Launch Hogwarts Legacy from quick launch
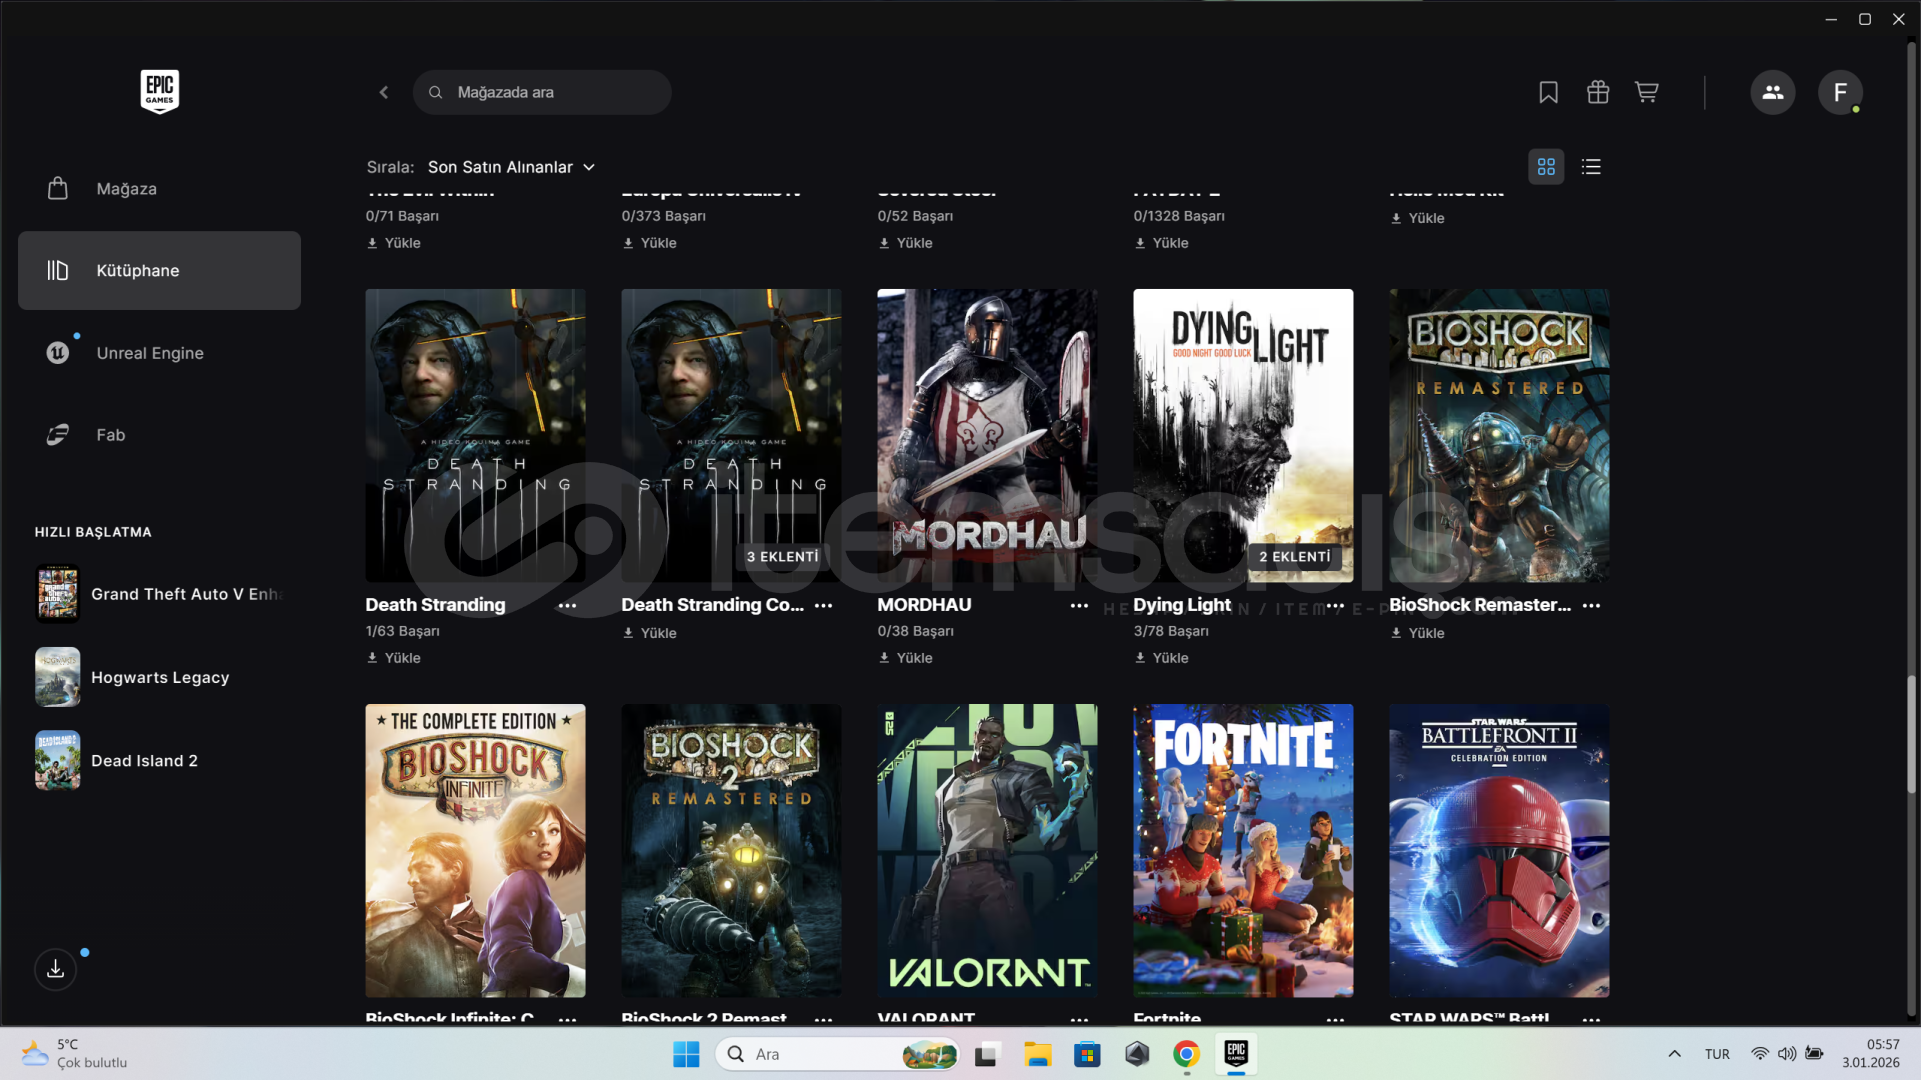Viewport: 1921px width, 1080px height. [x=160, y=677]
